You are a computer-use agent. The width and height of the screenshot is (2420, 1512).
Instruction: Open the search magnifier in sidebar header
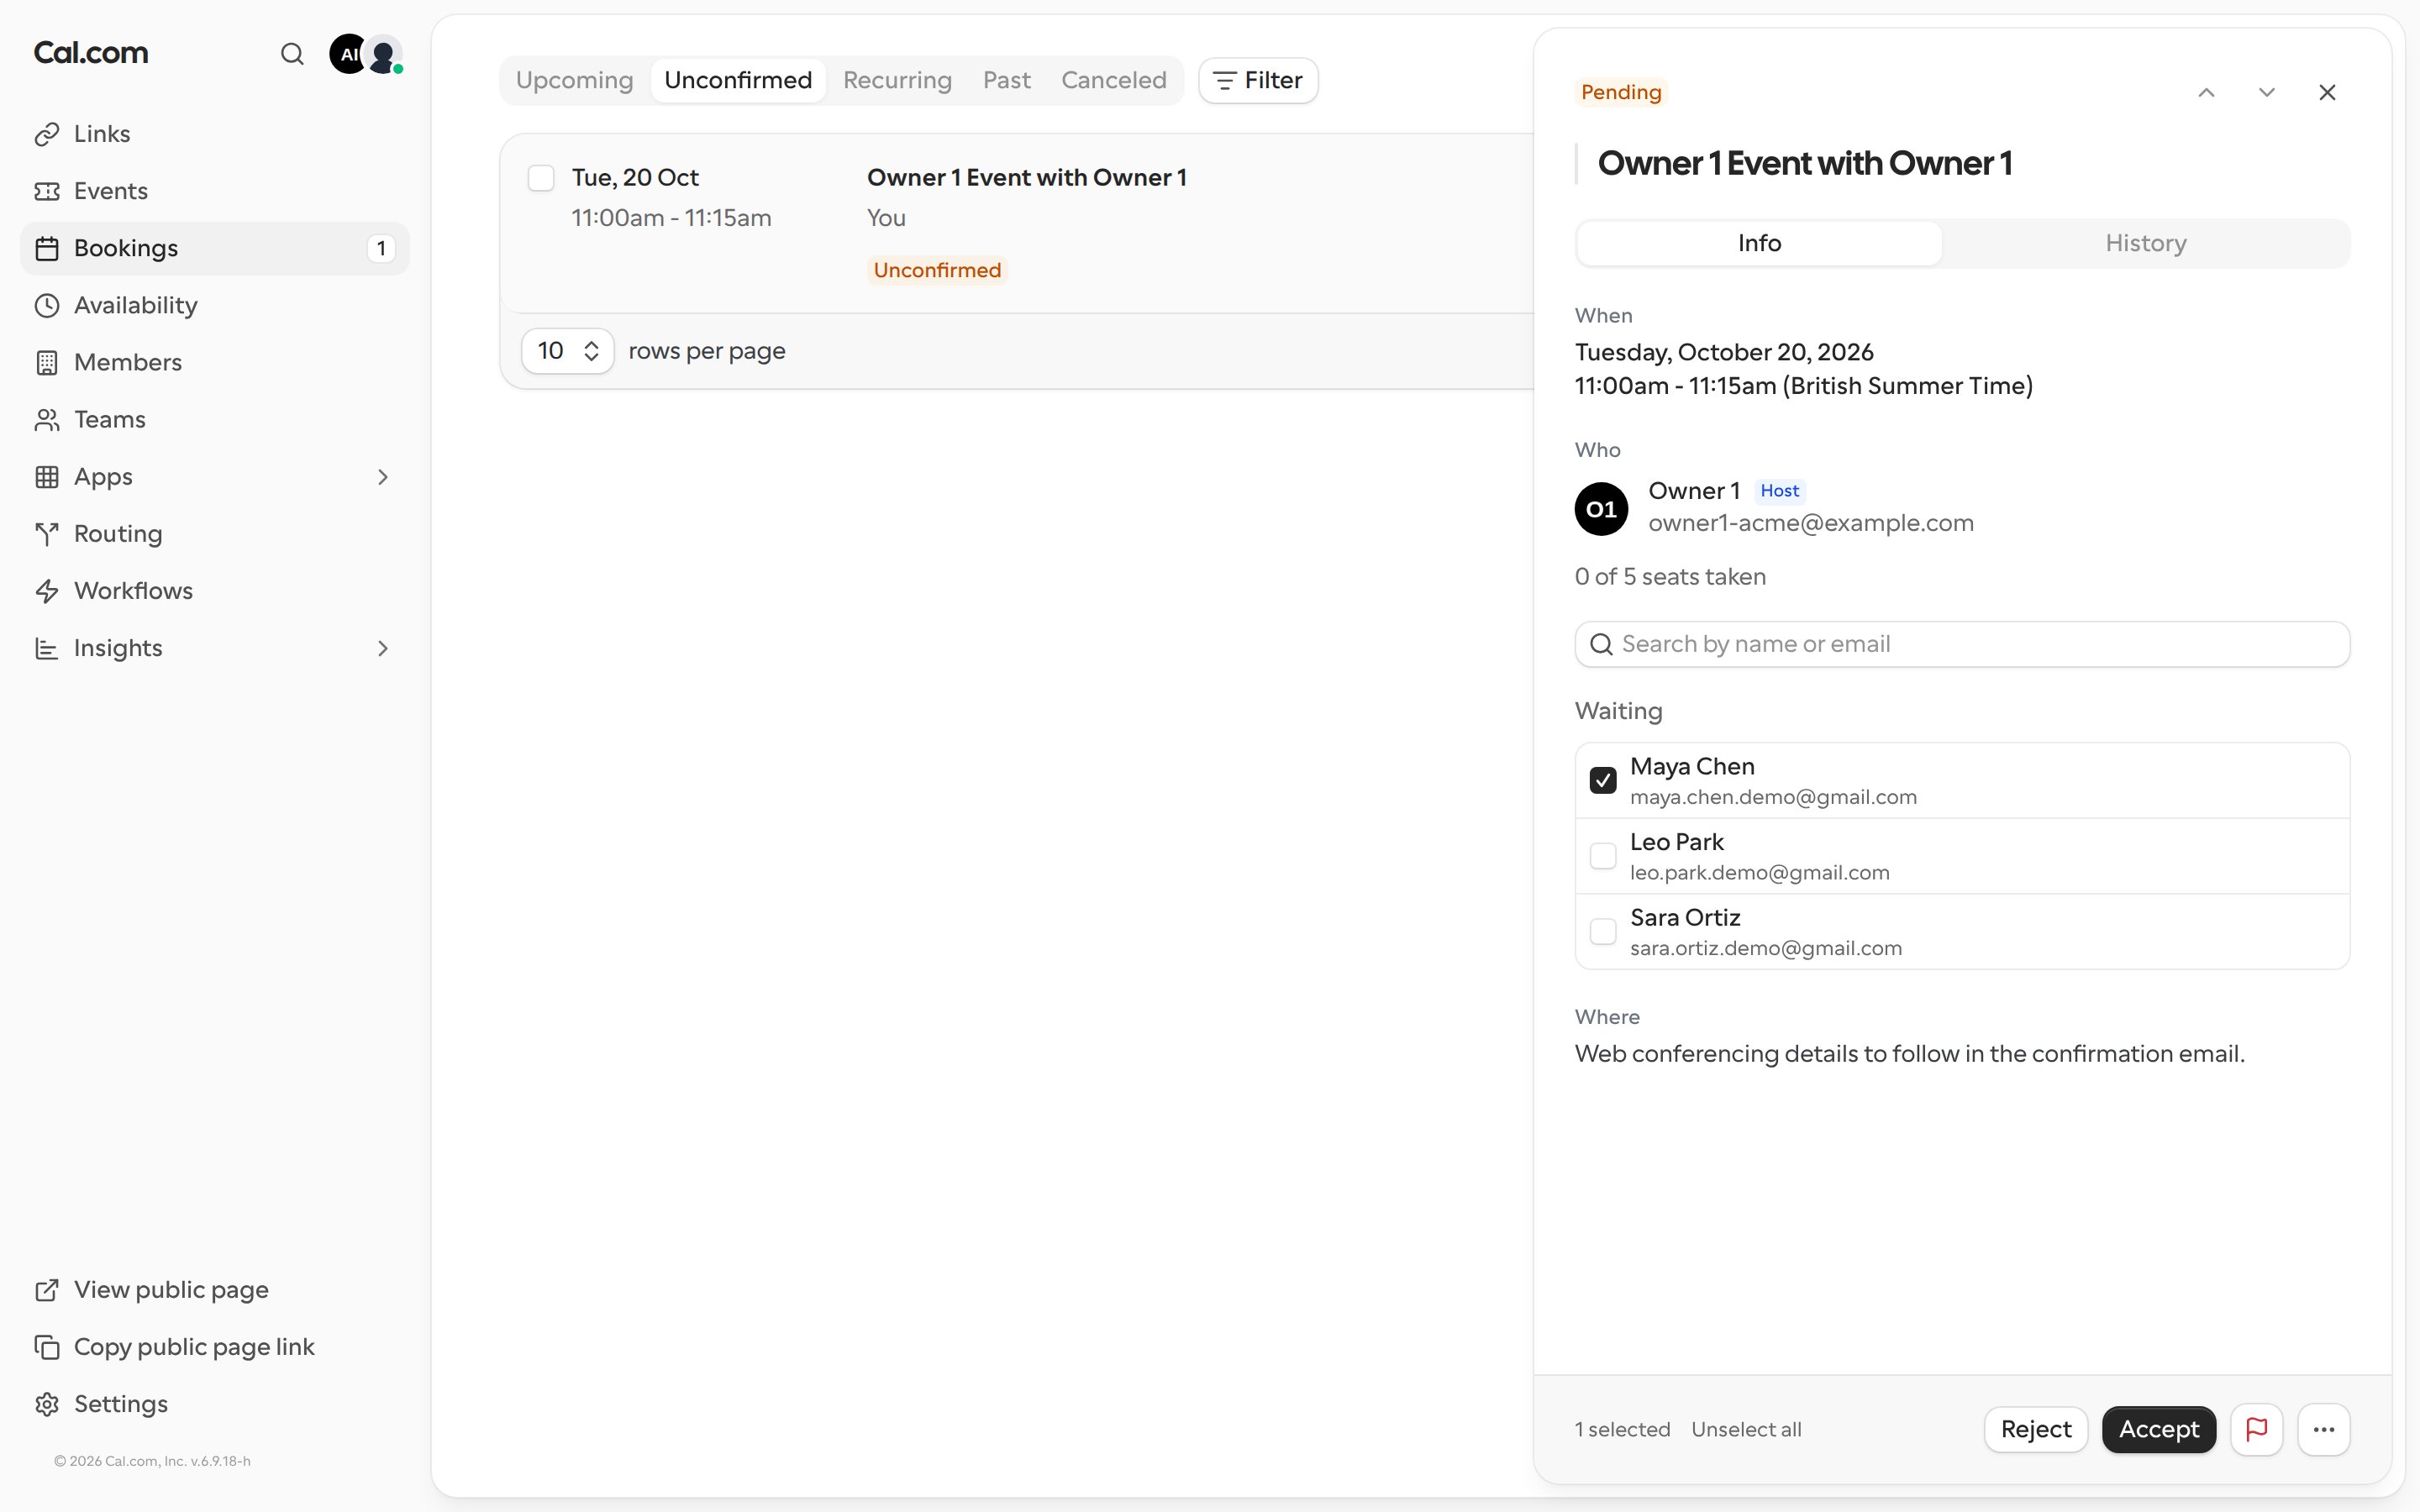291,54
